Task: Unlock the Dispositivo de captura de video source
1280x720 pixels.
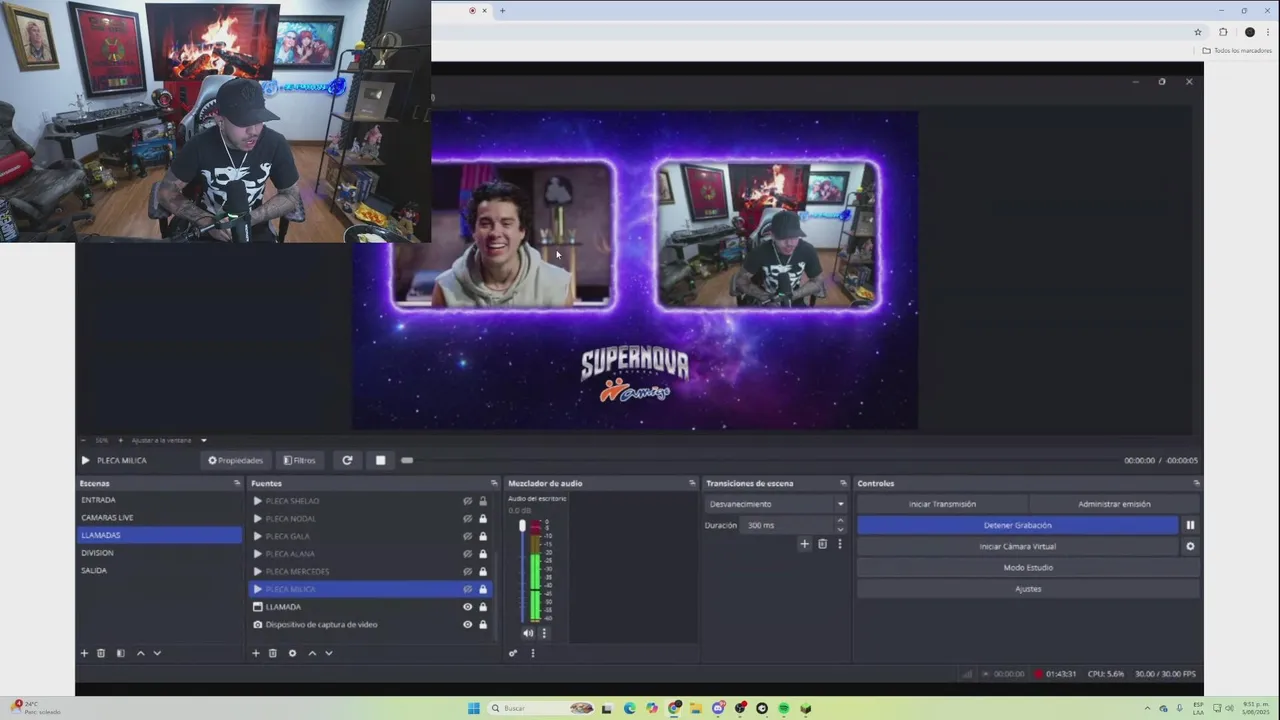Action: pyautogui.click(x=483, y=624)
